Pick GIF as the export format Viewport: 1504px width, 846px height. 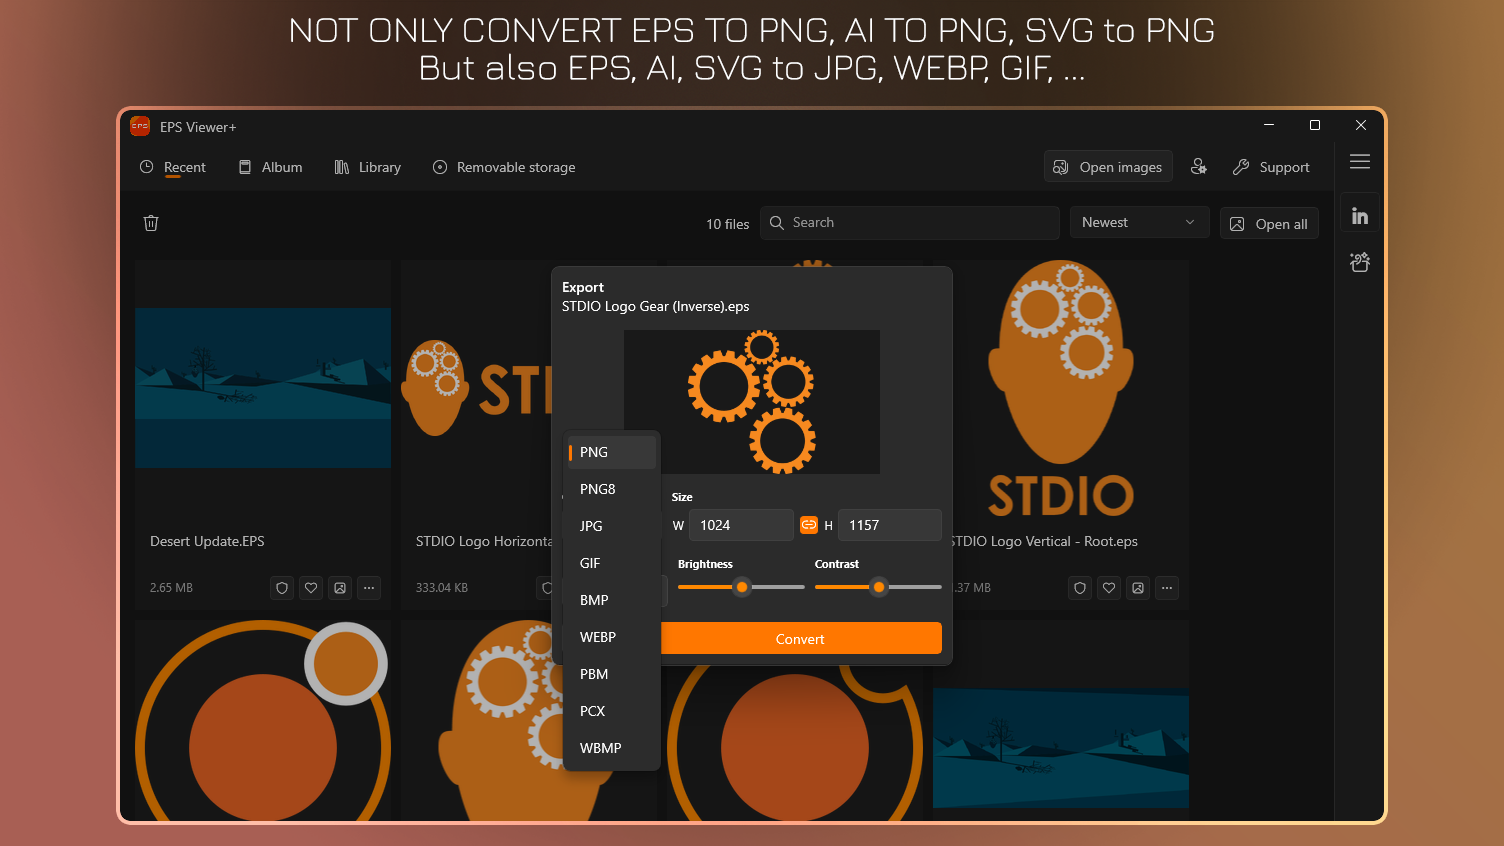612,563
